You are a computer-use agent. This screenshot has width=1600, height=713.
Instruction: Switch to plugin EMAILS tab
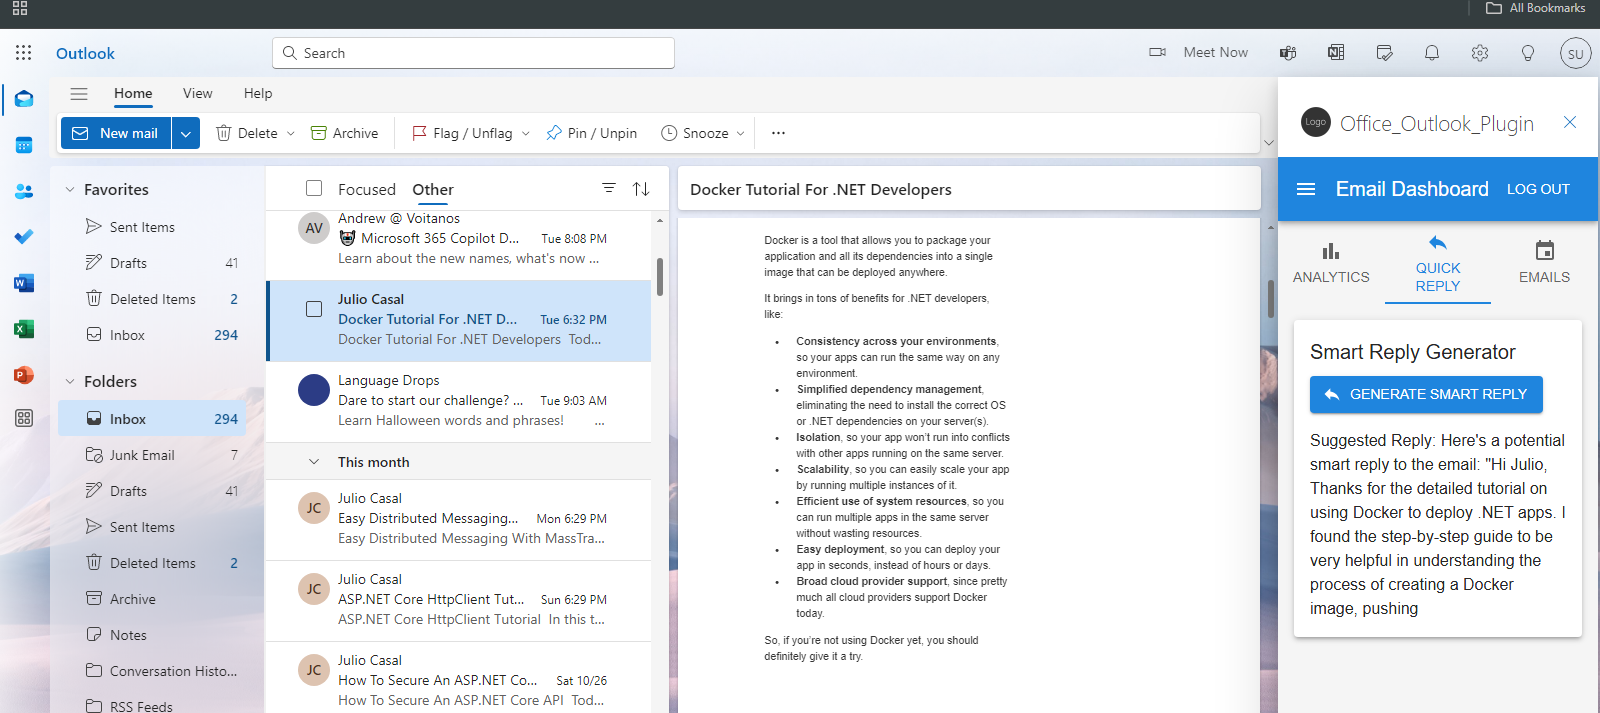click(x=1544, y=264)
